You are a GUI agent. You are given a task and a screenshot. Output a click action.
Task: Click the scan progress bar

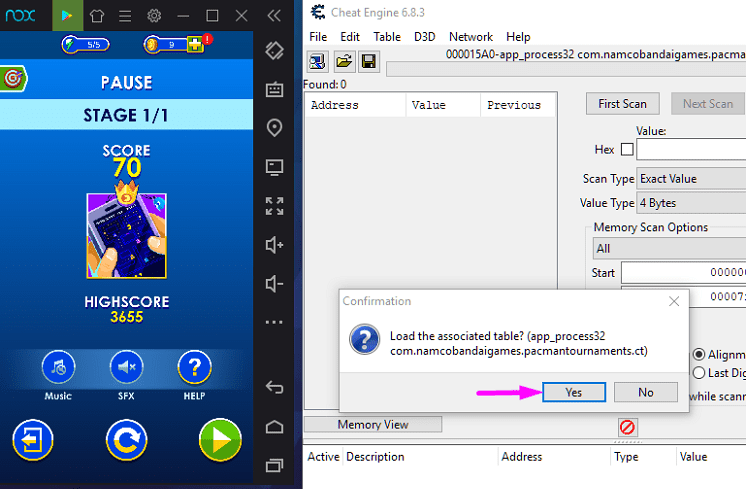(566, 69)
